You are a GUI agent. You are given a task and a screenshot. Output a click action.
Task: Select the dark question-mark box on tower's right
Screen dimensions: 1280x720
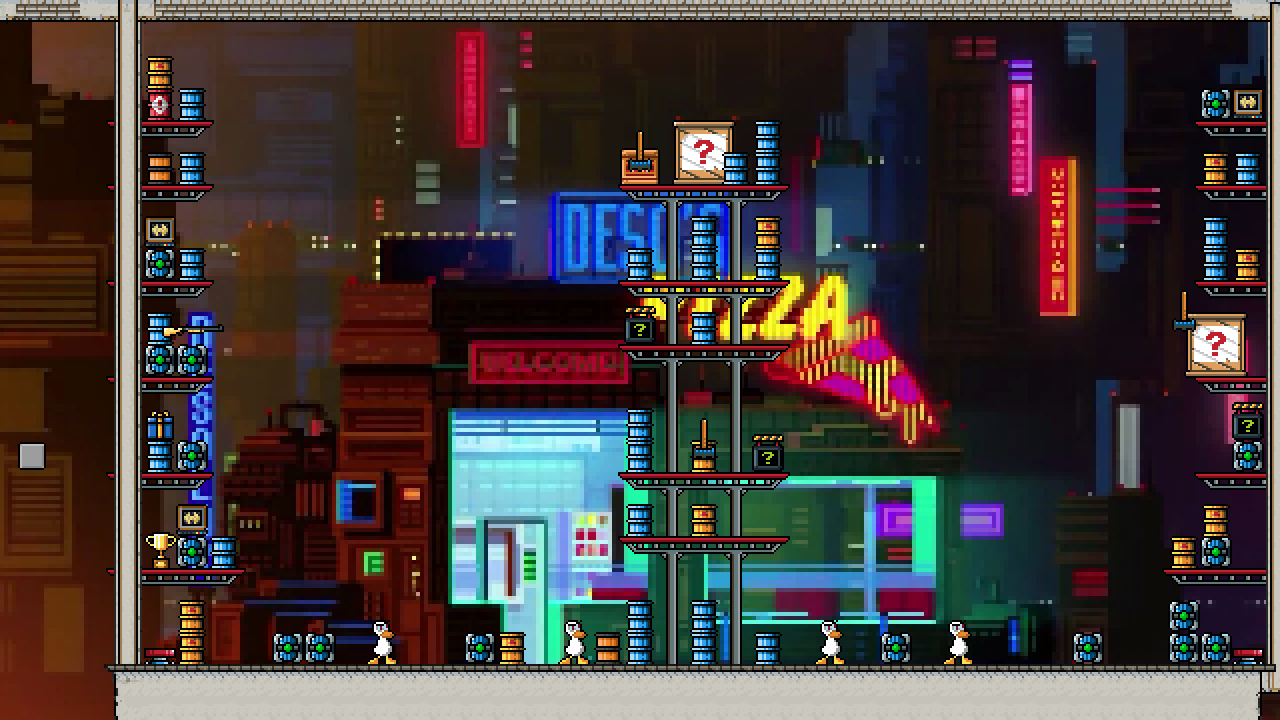point(767,455)
